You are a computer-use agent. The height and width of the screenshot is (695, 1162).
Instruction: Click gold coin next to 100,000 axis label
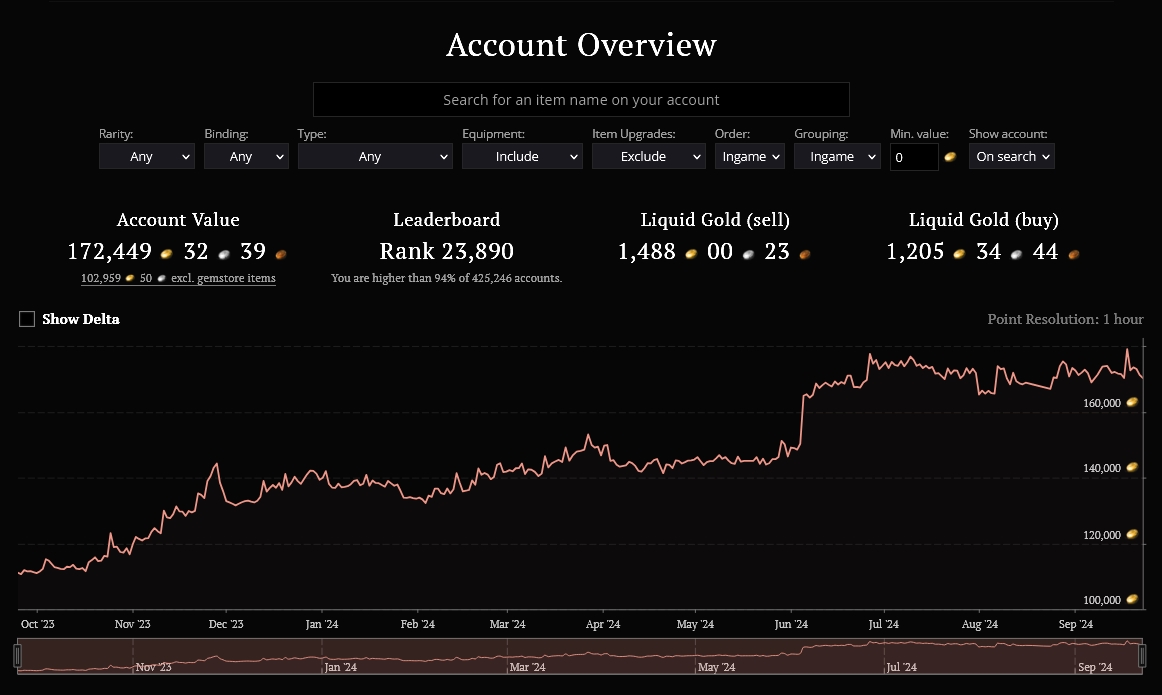1132,599
